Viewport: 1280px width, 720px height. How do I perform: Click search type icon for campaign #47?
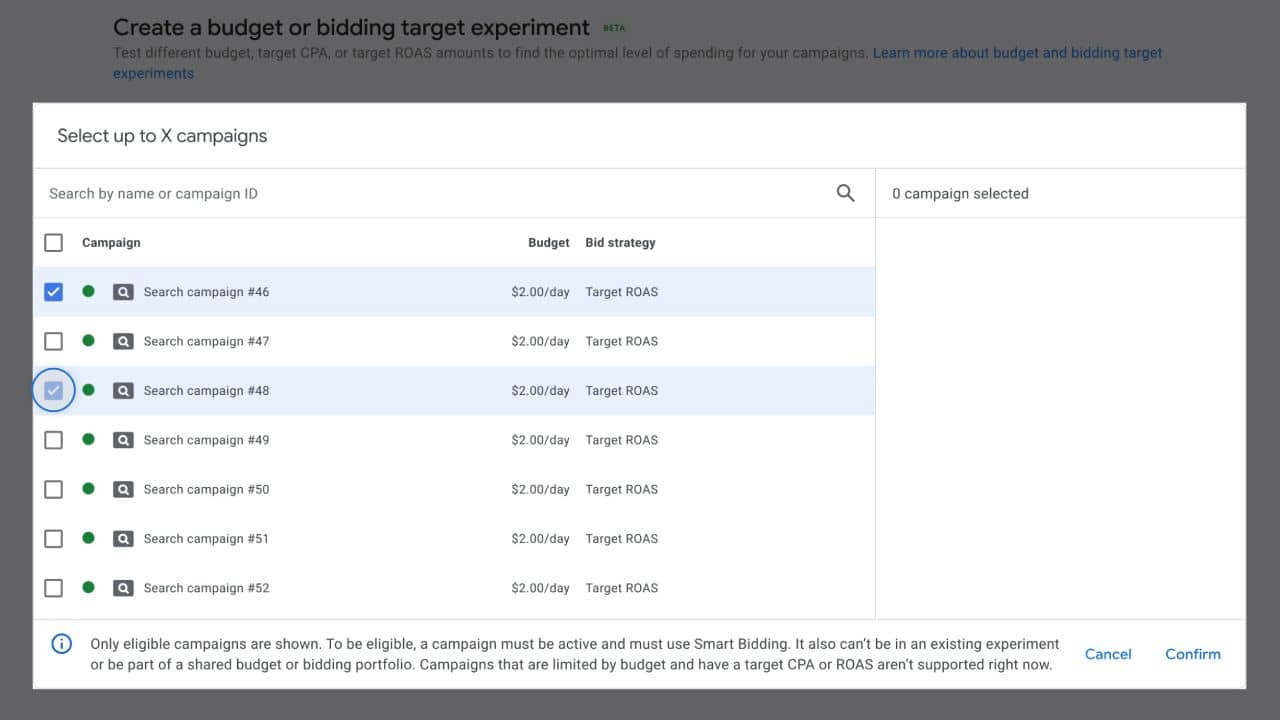(x=123, y=341)
